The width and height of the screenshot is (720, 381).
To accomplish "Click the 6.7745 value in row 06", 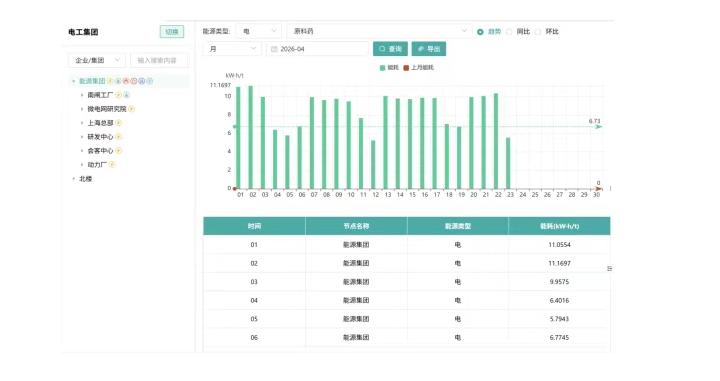I will coord(559,337).
